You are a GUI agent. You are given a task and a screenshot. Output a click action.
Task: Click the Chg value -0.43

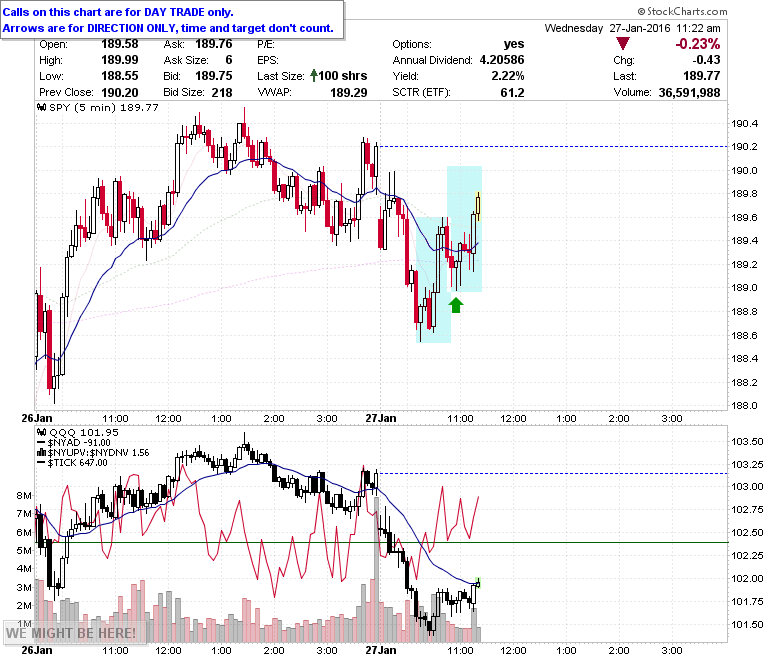pyautogui.click(x=706, y=60)
